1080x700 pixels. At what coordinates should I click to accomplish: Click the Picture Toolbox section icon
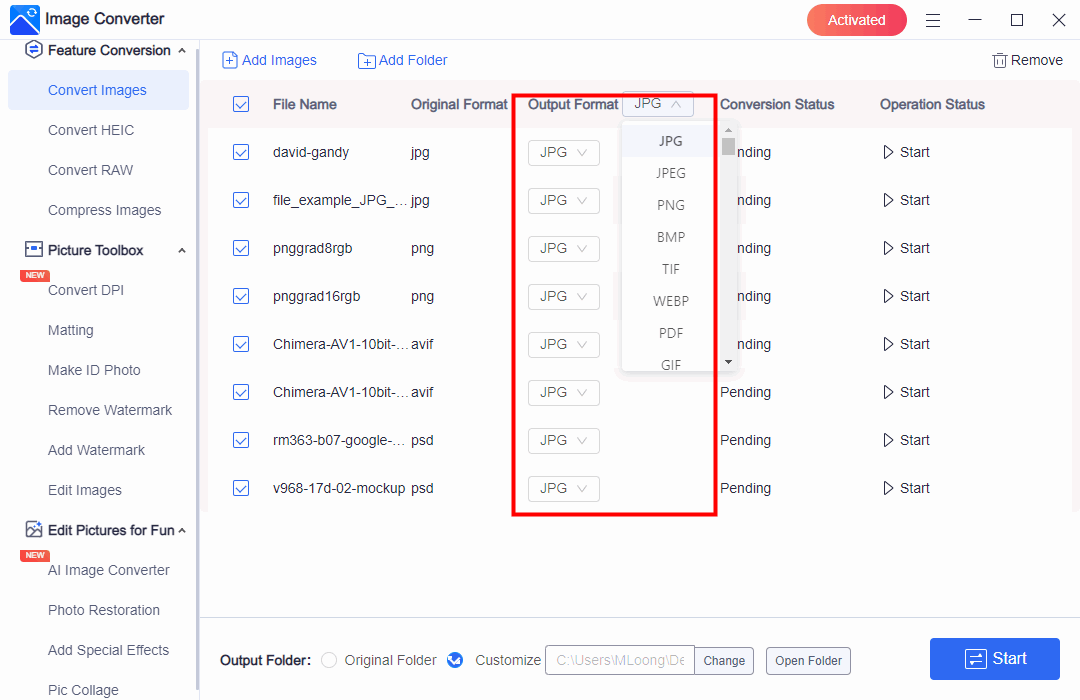33,250
